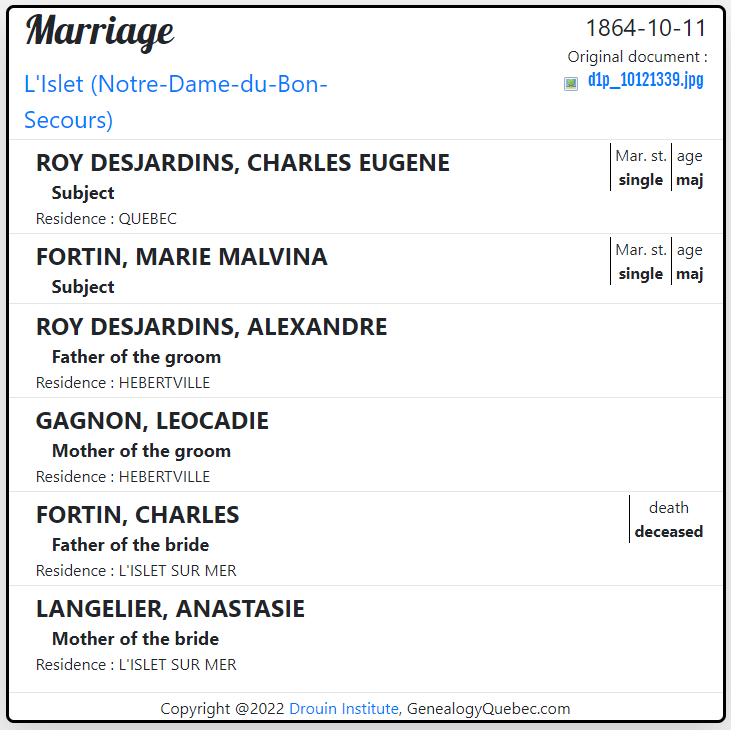Select name FORTIN, MARIE MALVINA

(x=182, y=257)
